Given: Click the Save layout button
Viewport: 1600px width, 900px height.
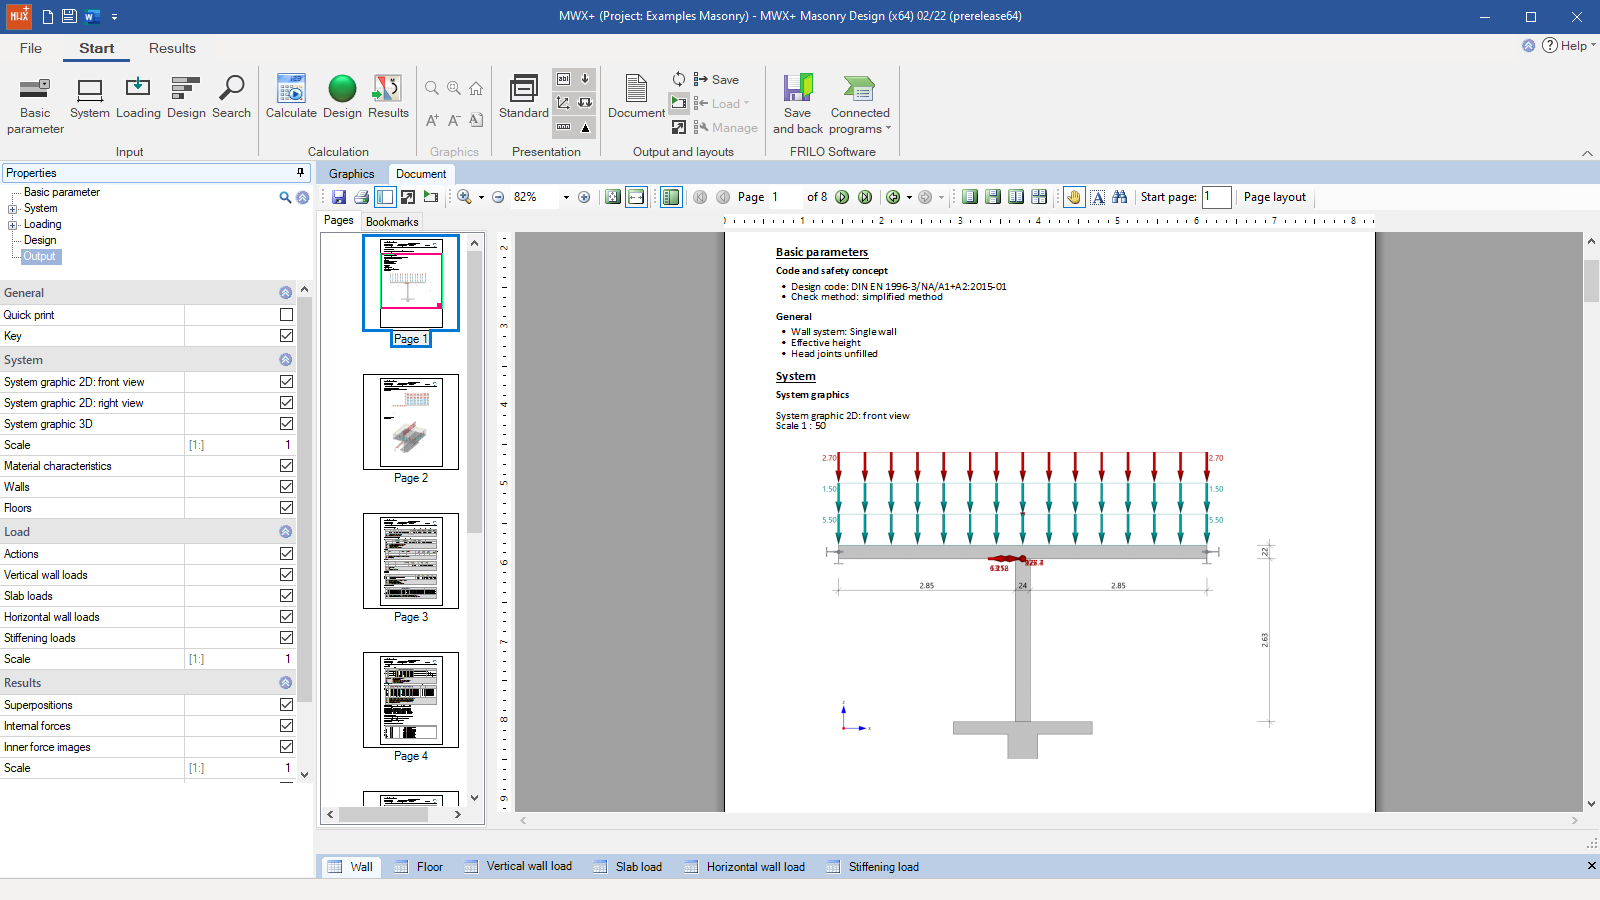Looking at the screenshot, I should (716, 80).
